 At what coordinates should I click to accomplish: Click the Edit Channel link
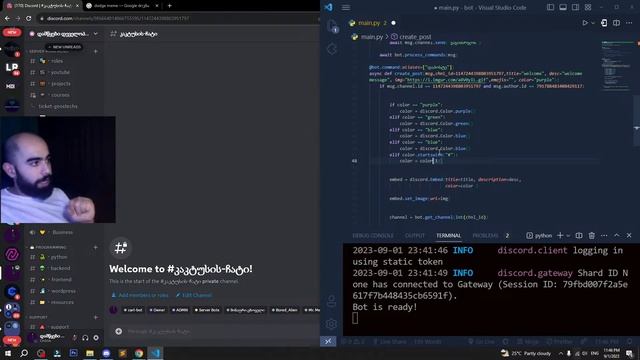193,295
